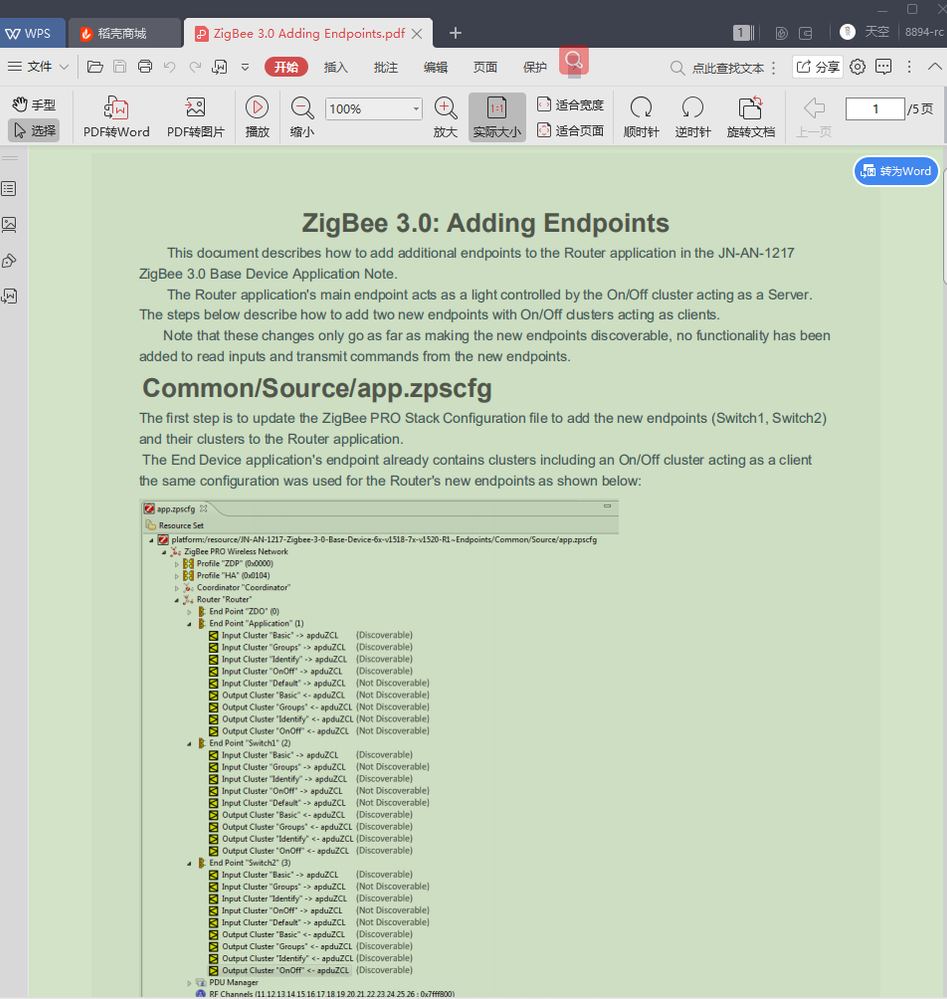Open the 文件 menu
The height and width of the screenshot is (999, 947).
pos(38,67)
